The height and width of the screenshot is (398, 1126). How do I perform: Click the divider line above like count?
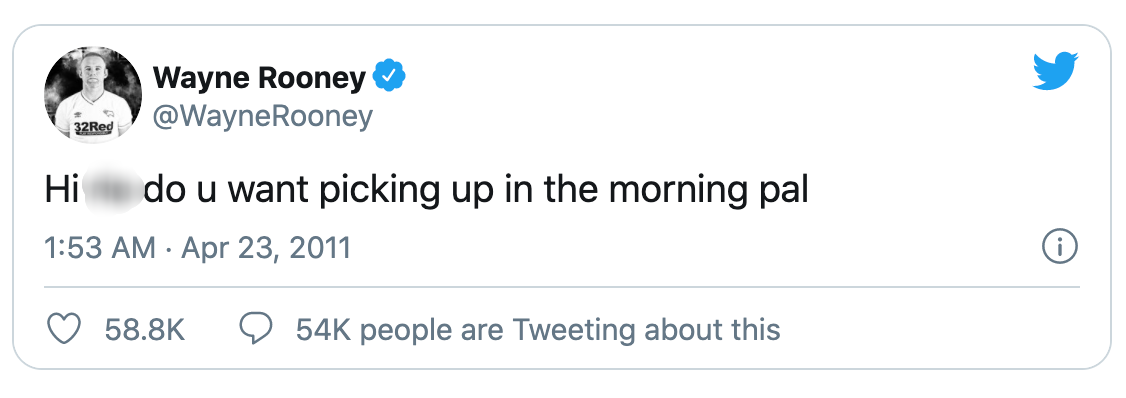point(562,287)
